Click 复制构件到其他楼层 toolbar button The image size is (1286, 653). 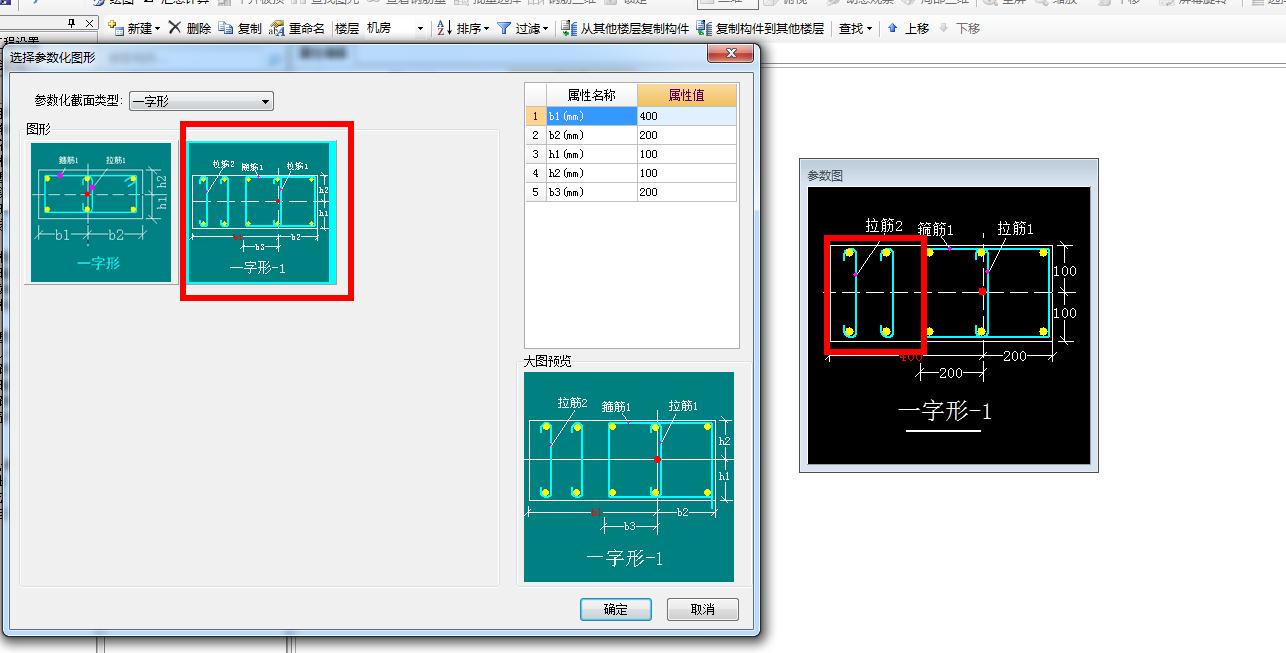point(760,28)
